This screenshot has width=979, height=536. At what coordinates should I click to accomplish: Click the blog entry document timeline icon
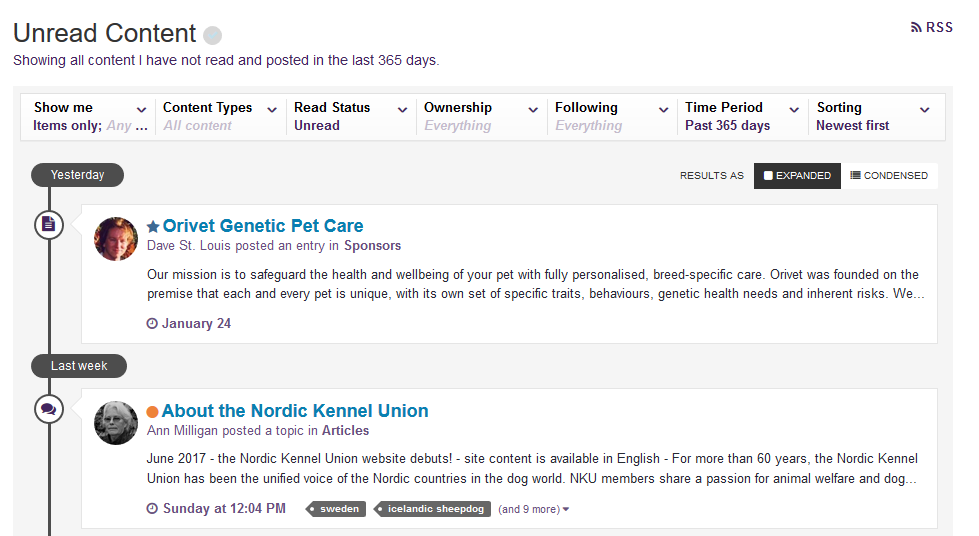coord(49,225)
